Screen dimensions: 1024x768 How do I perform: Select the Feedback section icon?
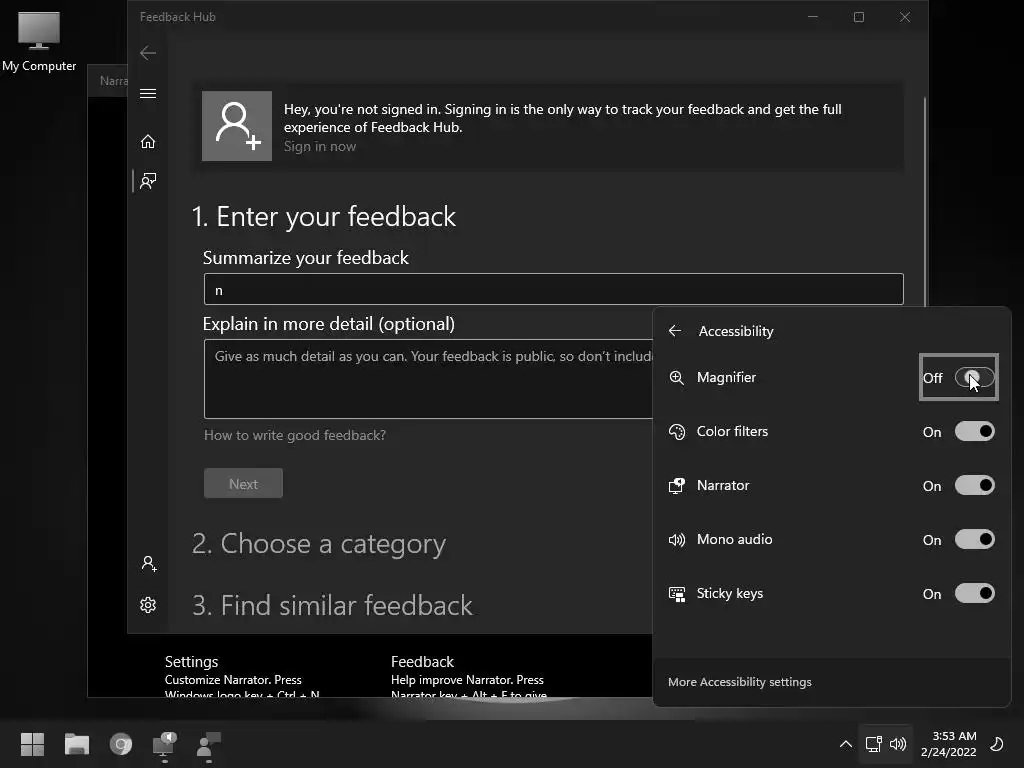(148, 181)
